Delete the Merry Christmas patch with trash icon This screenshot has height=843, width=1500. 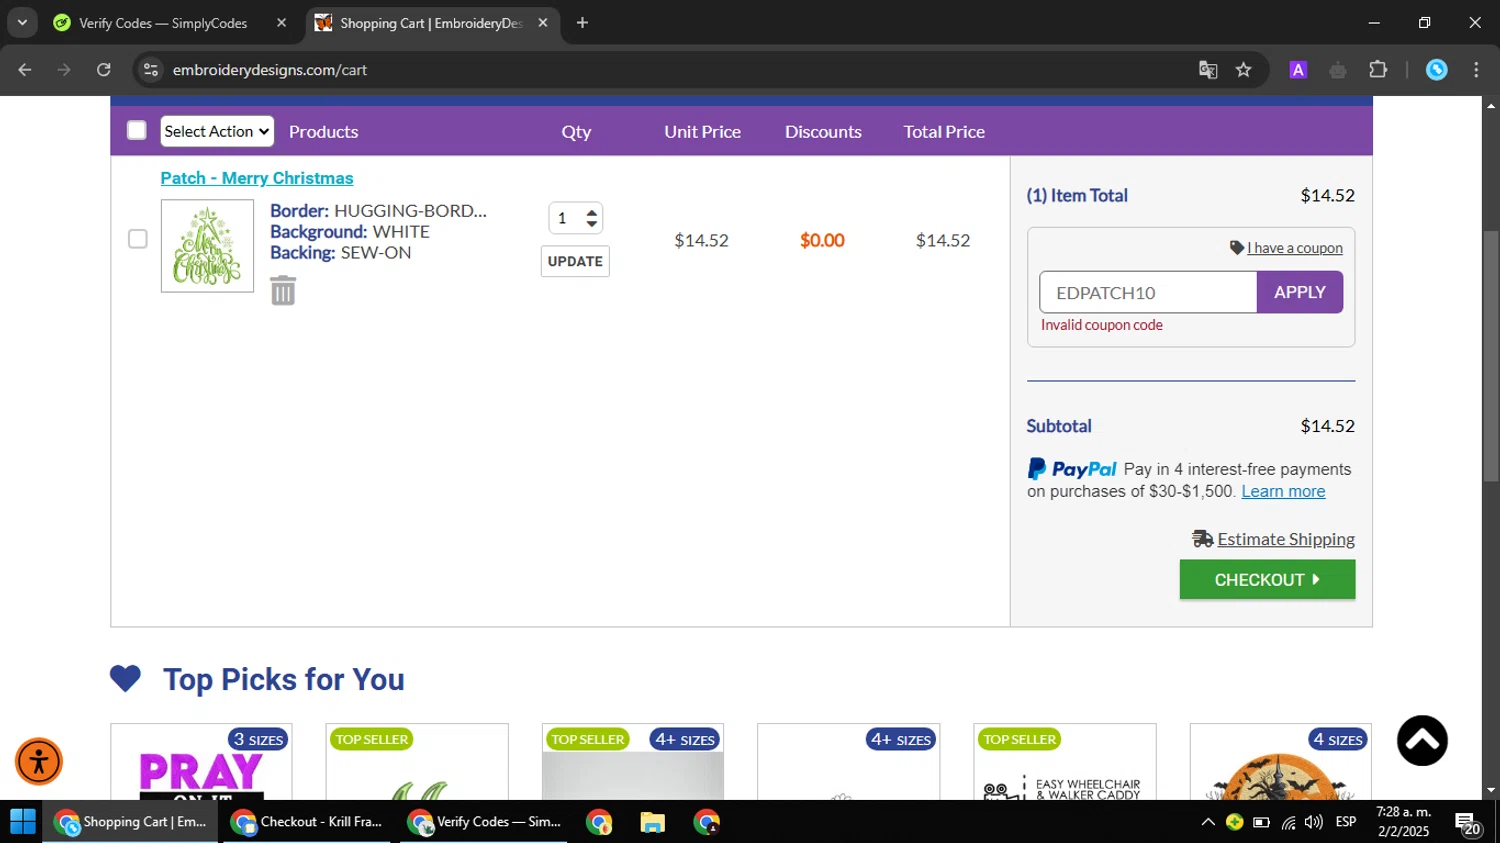click(x=283, y=291)
